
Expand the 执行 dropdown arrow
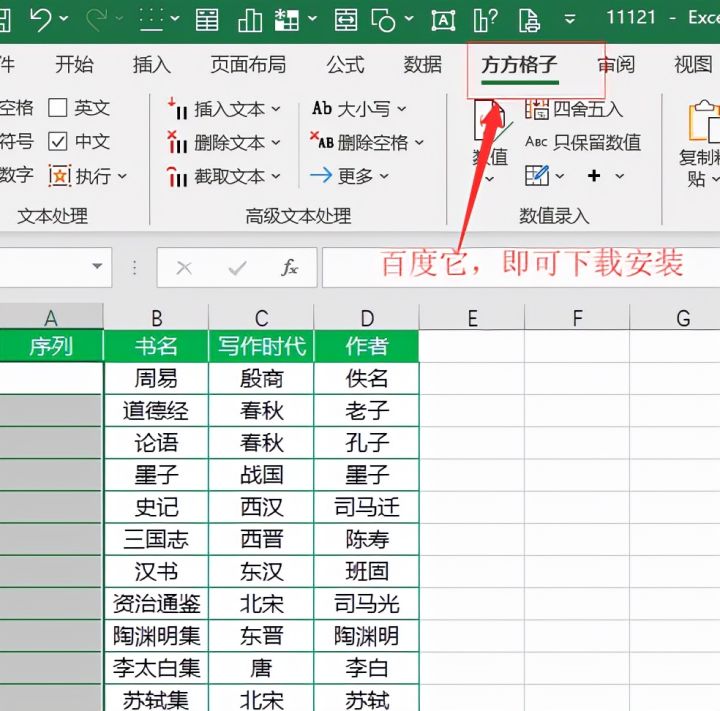pos(122,176)
